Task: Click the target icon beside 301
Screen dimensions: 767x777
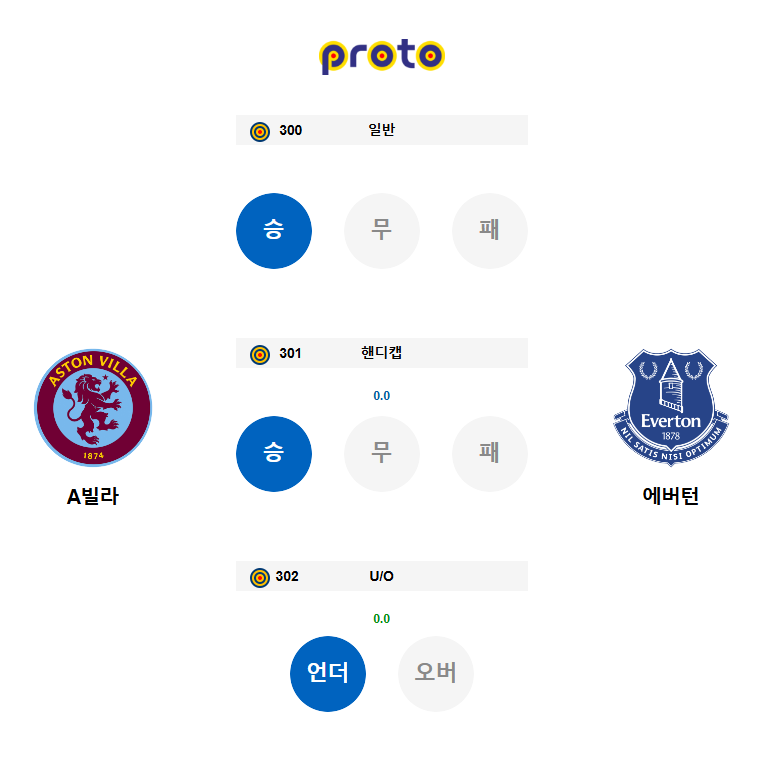Action: click(x=260, y=355)
